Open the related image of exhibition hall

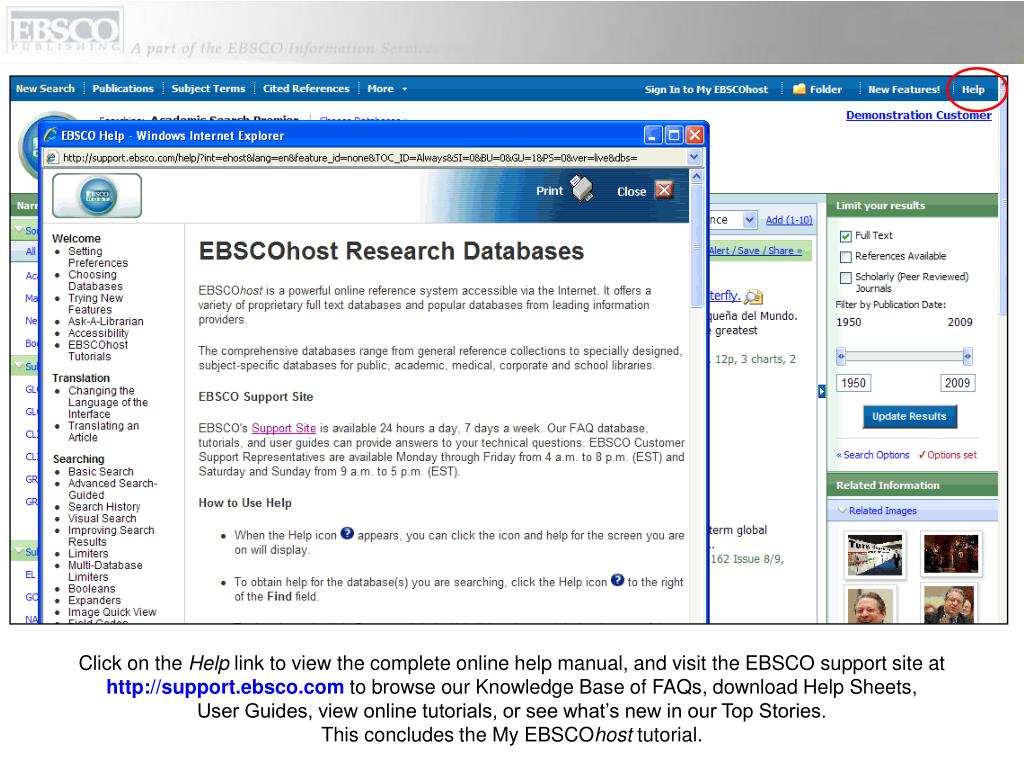click(875, 555)
